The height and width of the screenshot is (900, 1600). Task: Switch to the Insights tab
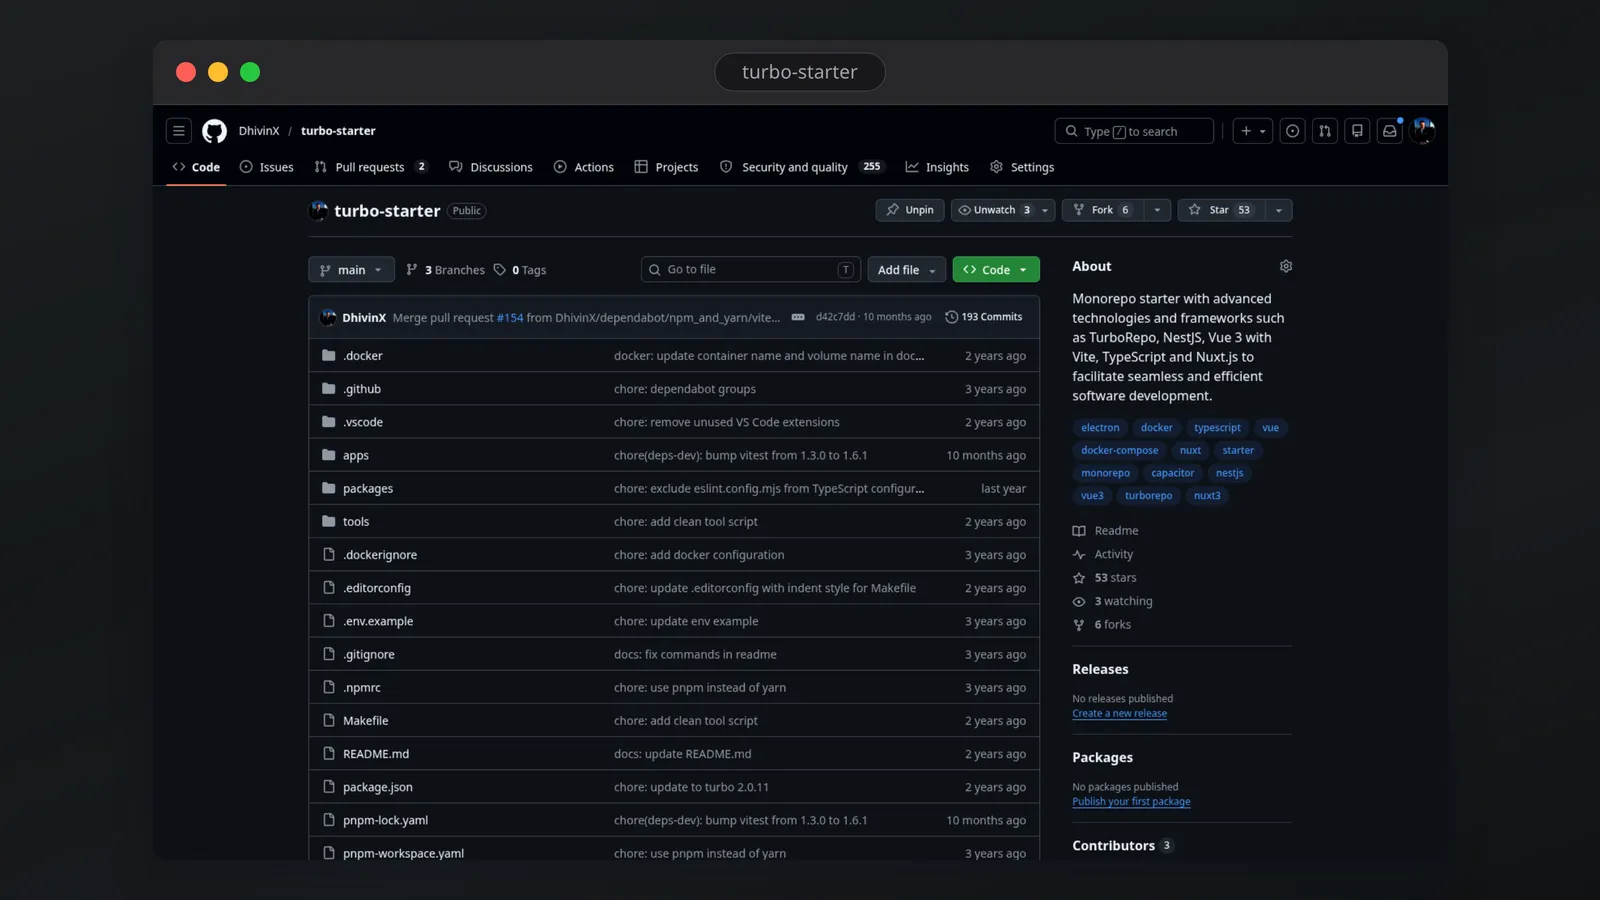(x=937, y=167)
